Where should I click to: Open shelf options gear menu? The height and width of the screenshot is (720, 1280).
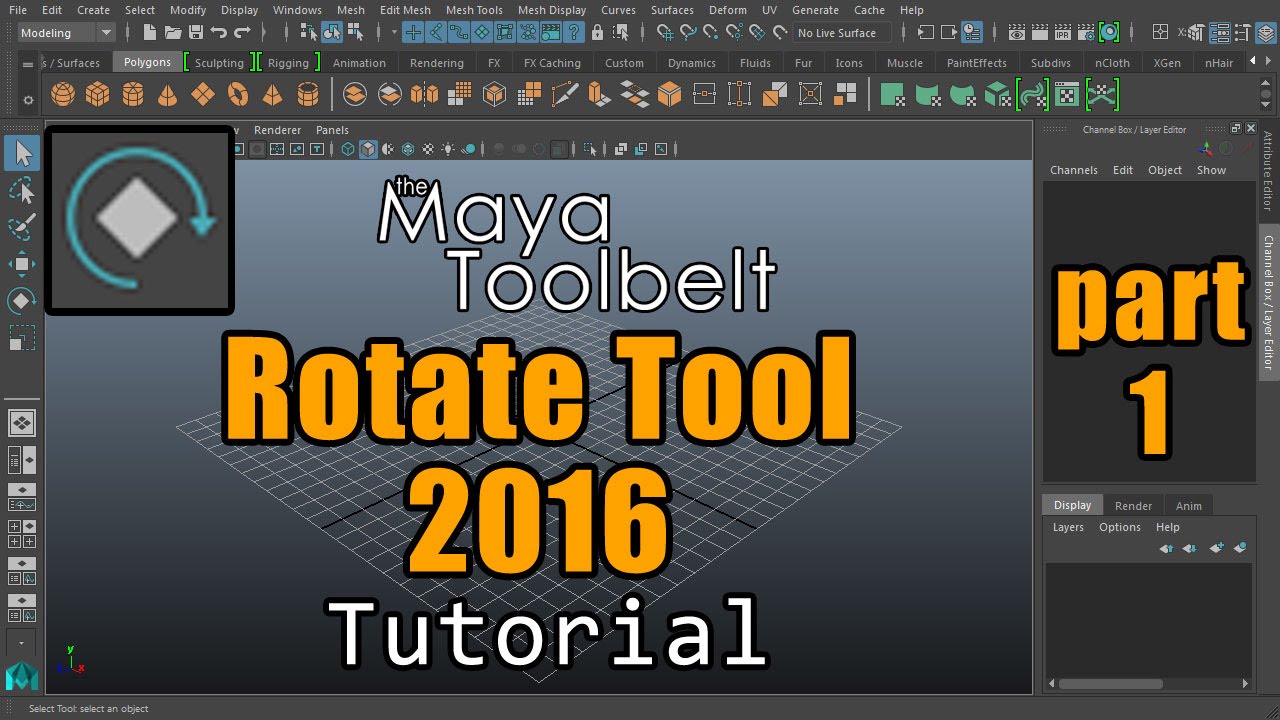coord(28,100)
